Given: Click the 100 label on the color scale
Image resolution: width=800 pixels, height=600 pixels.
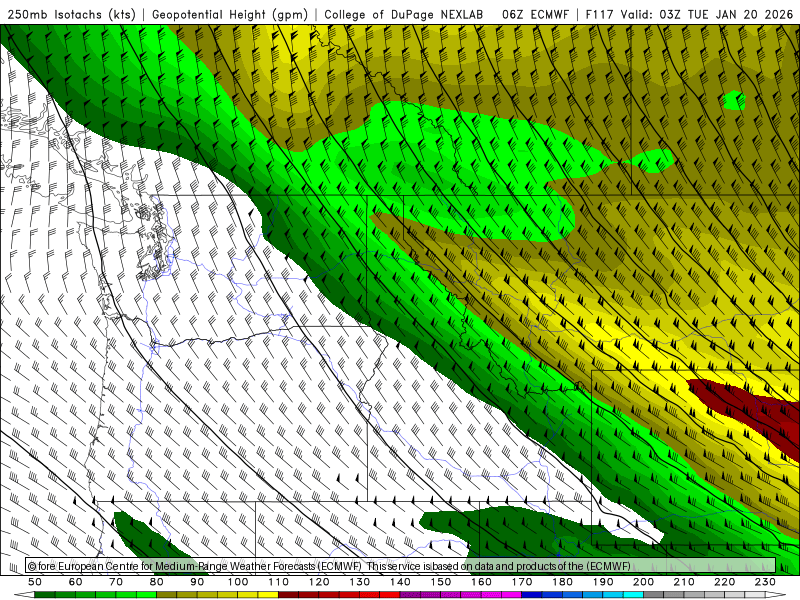Looking at the screenshot, I should [x=238, y=582].
